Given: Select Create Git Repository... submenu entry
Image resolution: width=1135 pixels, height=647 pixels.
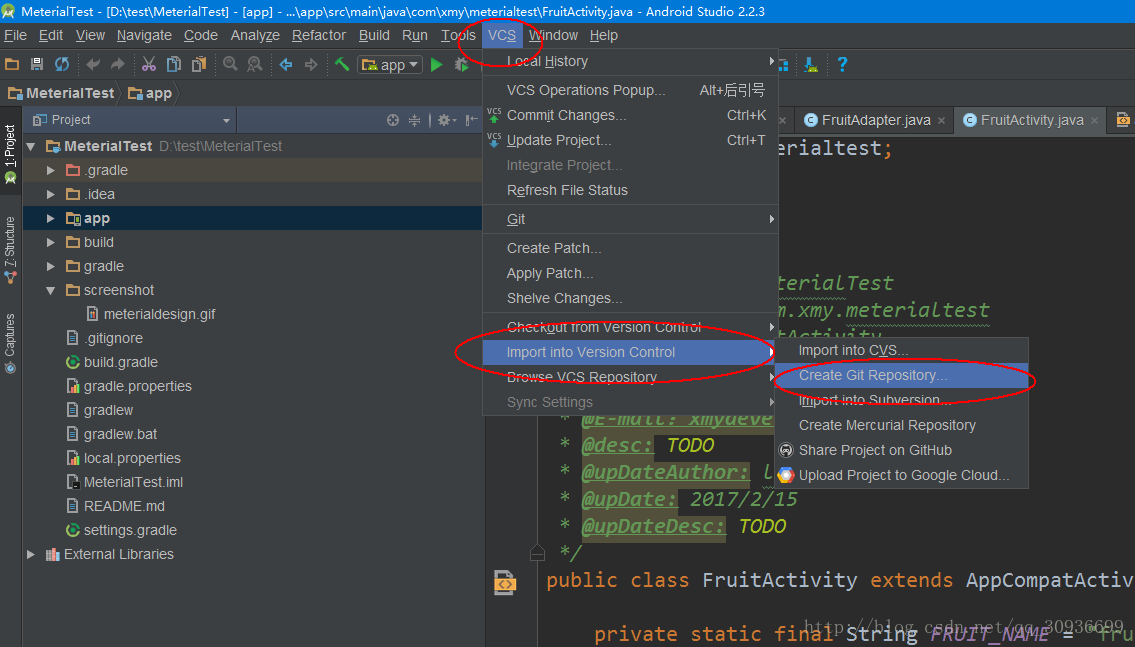Looking at the screenshot, I should click(901, 376).
